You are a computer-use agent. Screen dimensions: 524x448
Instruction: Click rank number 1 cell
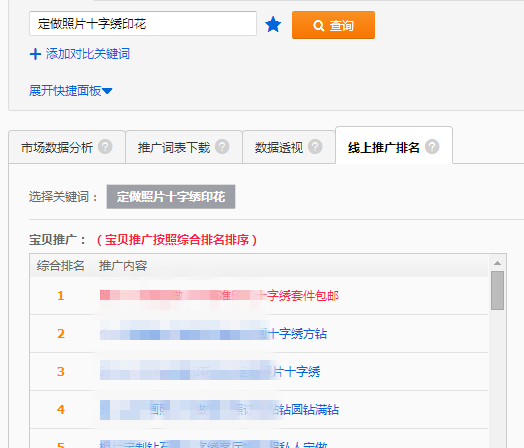60,296
